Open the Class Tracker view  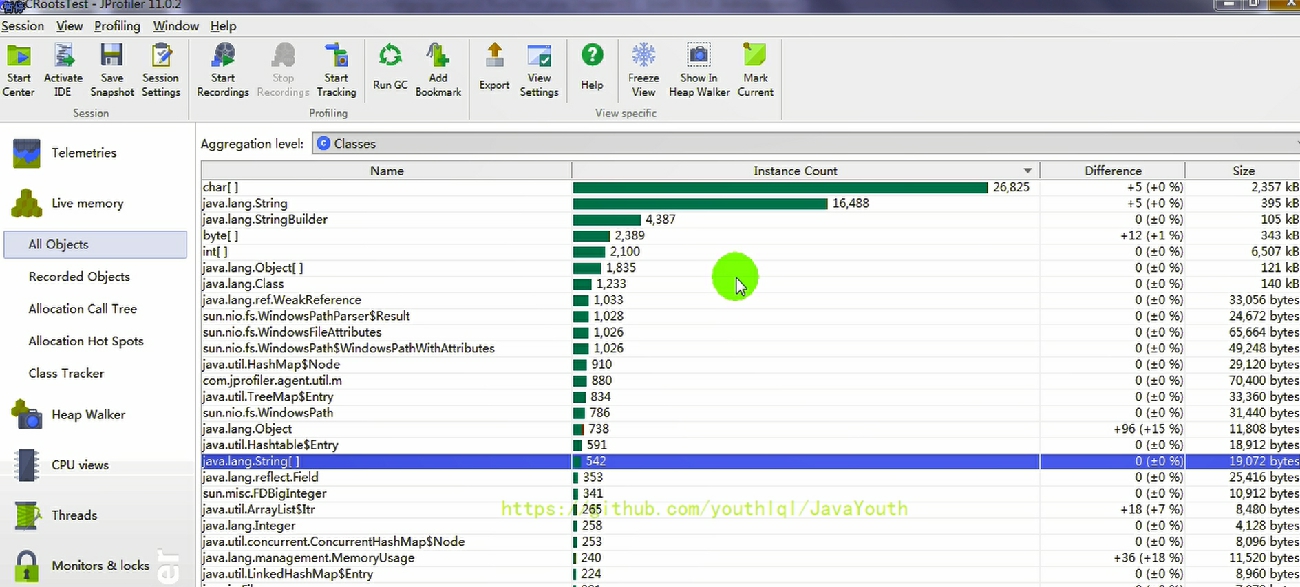point(66,373)
